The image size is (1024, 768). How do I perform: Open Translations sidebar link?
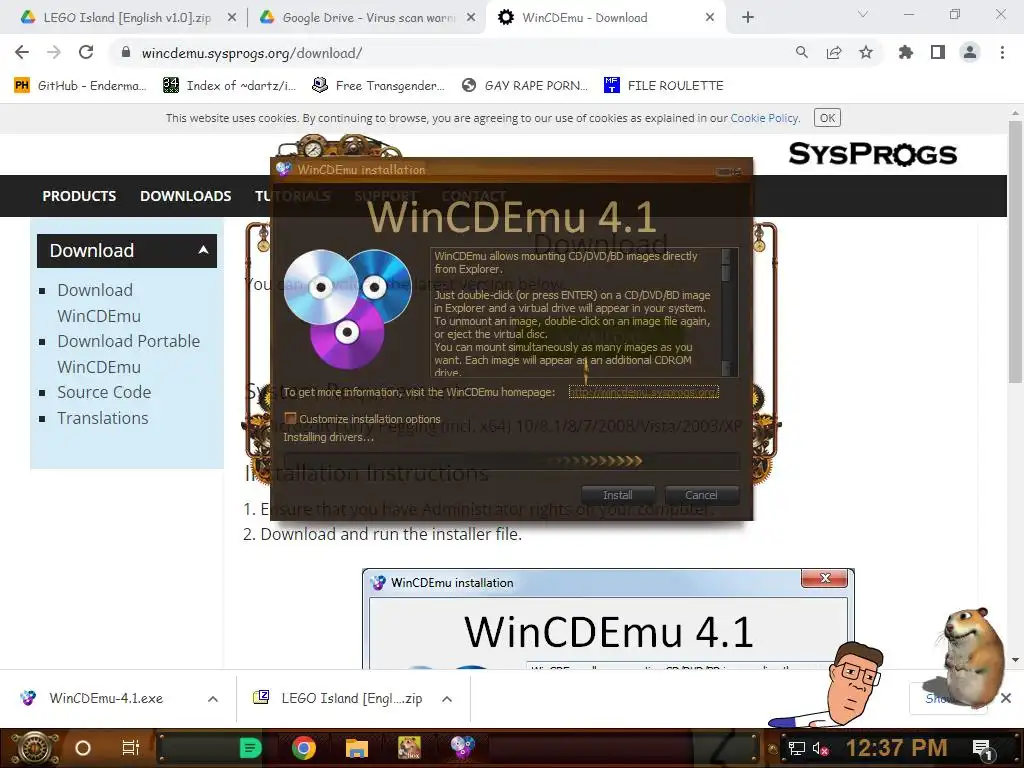click(x=103, y=418)
